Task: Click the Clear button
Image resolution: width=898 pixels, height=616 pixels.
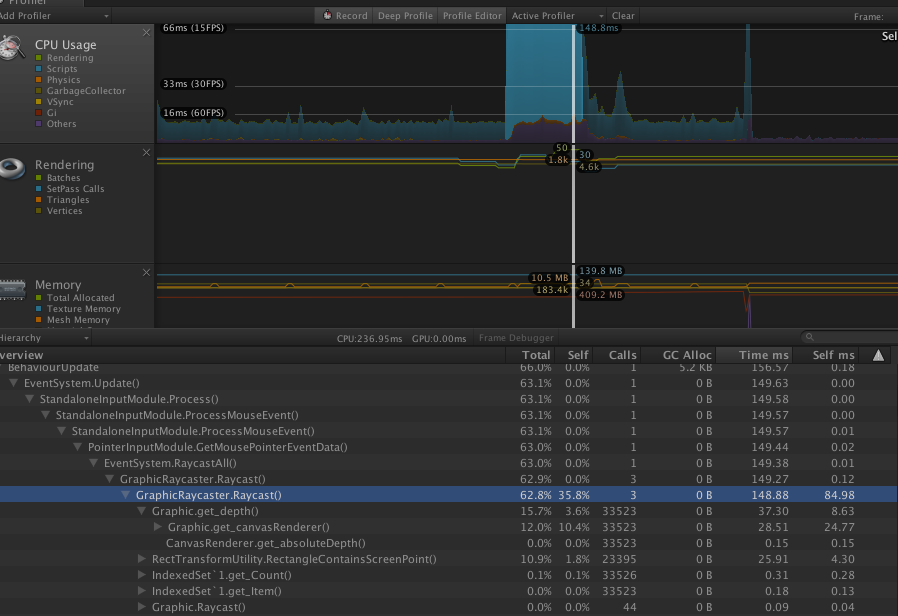Action: coord(623,15)
